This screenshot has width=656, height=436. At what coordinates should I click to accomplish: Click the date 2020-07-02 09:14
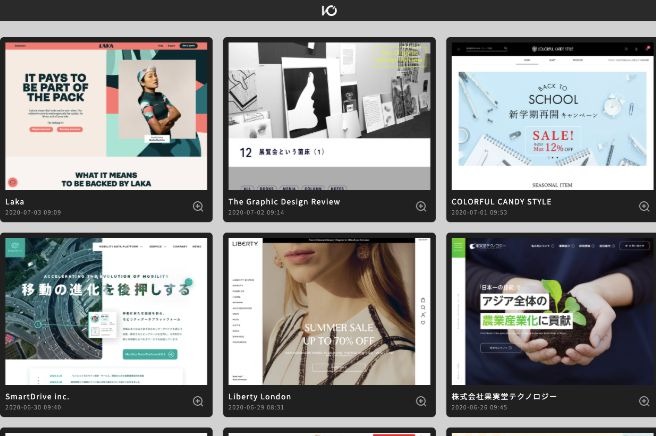click(x=256, y=213)
